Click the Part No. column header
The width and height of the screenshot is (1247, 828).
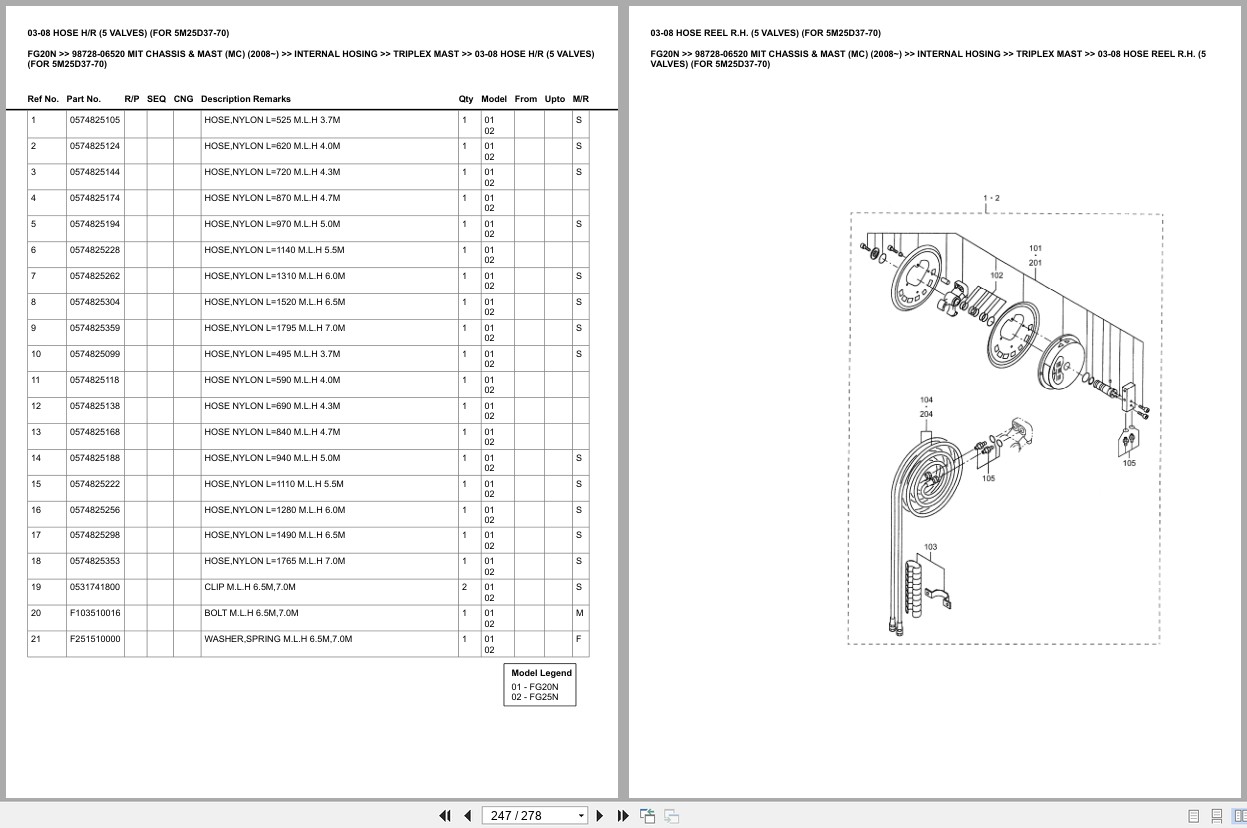(x=84, y=99)
